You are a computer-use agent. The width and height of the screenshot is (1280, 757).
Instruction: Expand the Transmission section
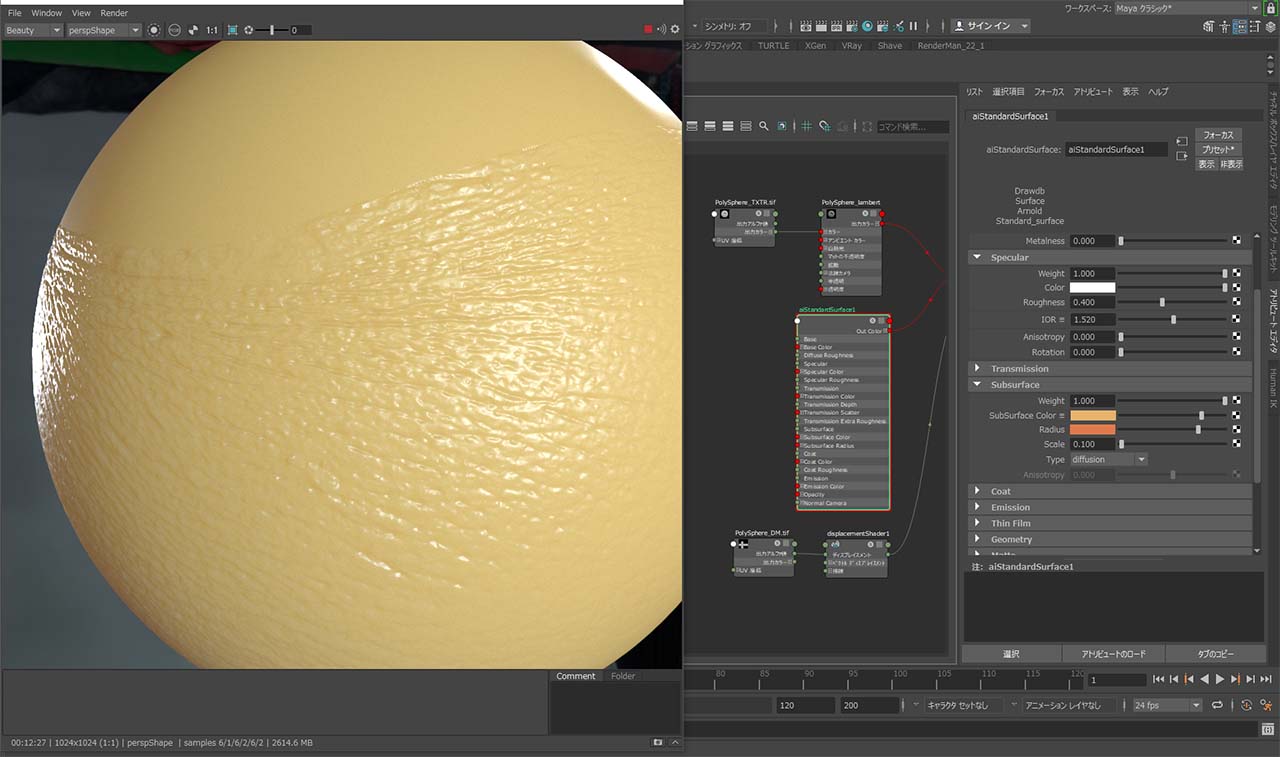(1110, 369)
